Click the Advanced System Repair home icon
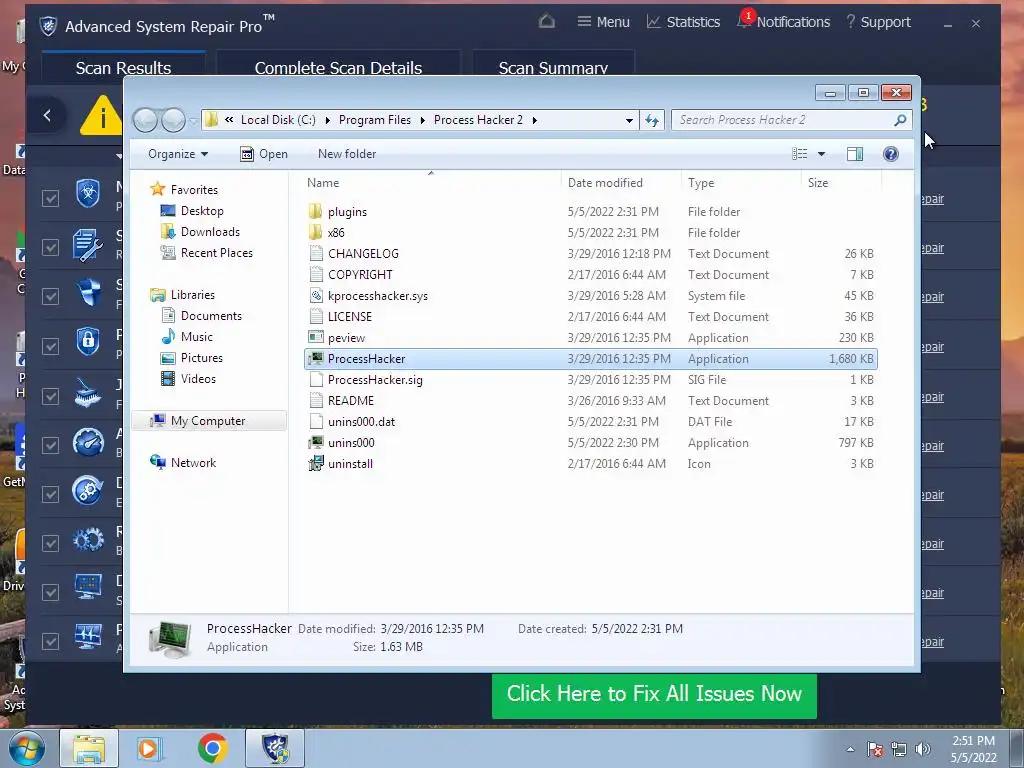 point(547,22)
